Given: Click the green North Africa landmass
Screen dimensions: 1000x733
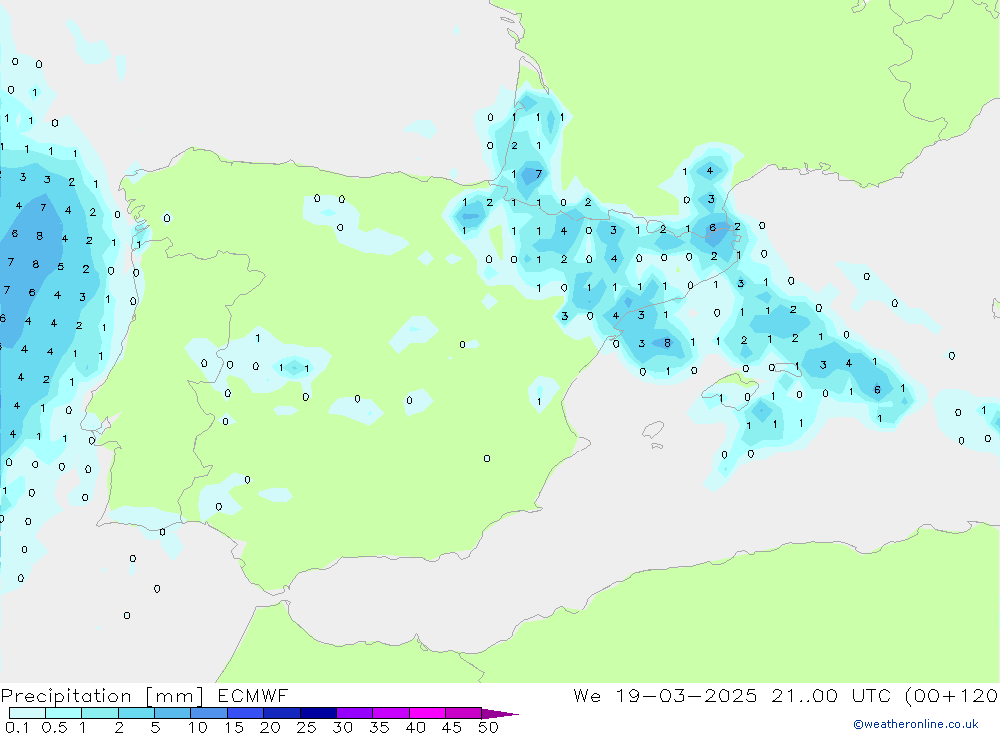Looking at the screenshot, I should pyautogui.click(x=700, y=620).
